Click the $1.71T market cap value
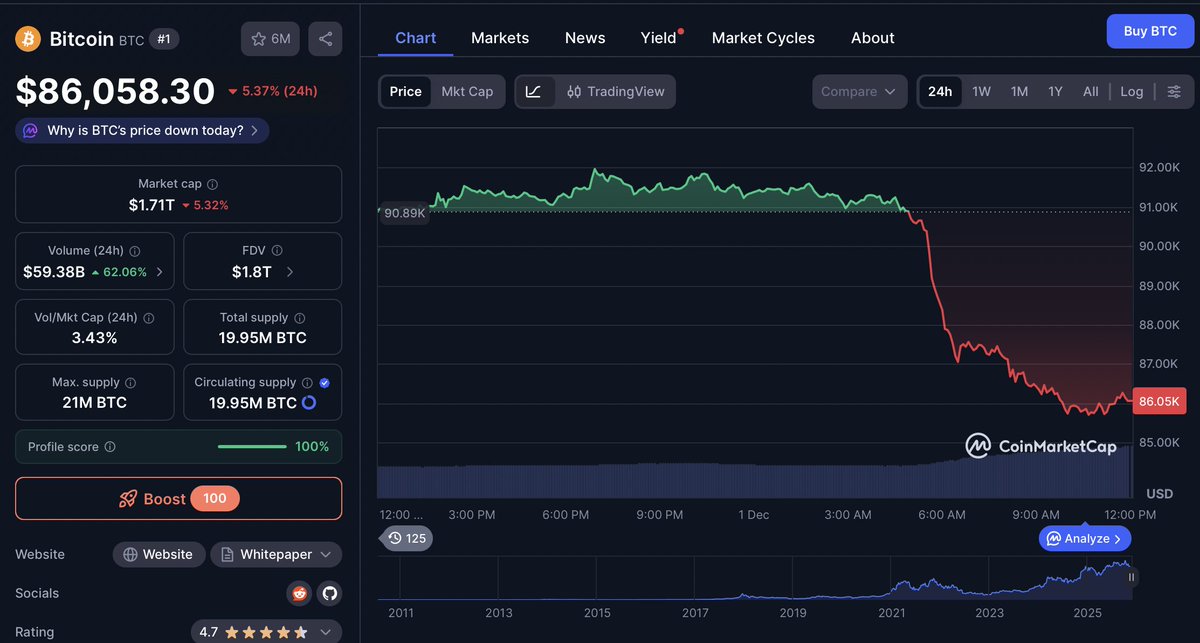 [x=152, y=205]
